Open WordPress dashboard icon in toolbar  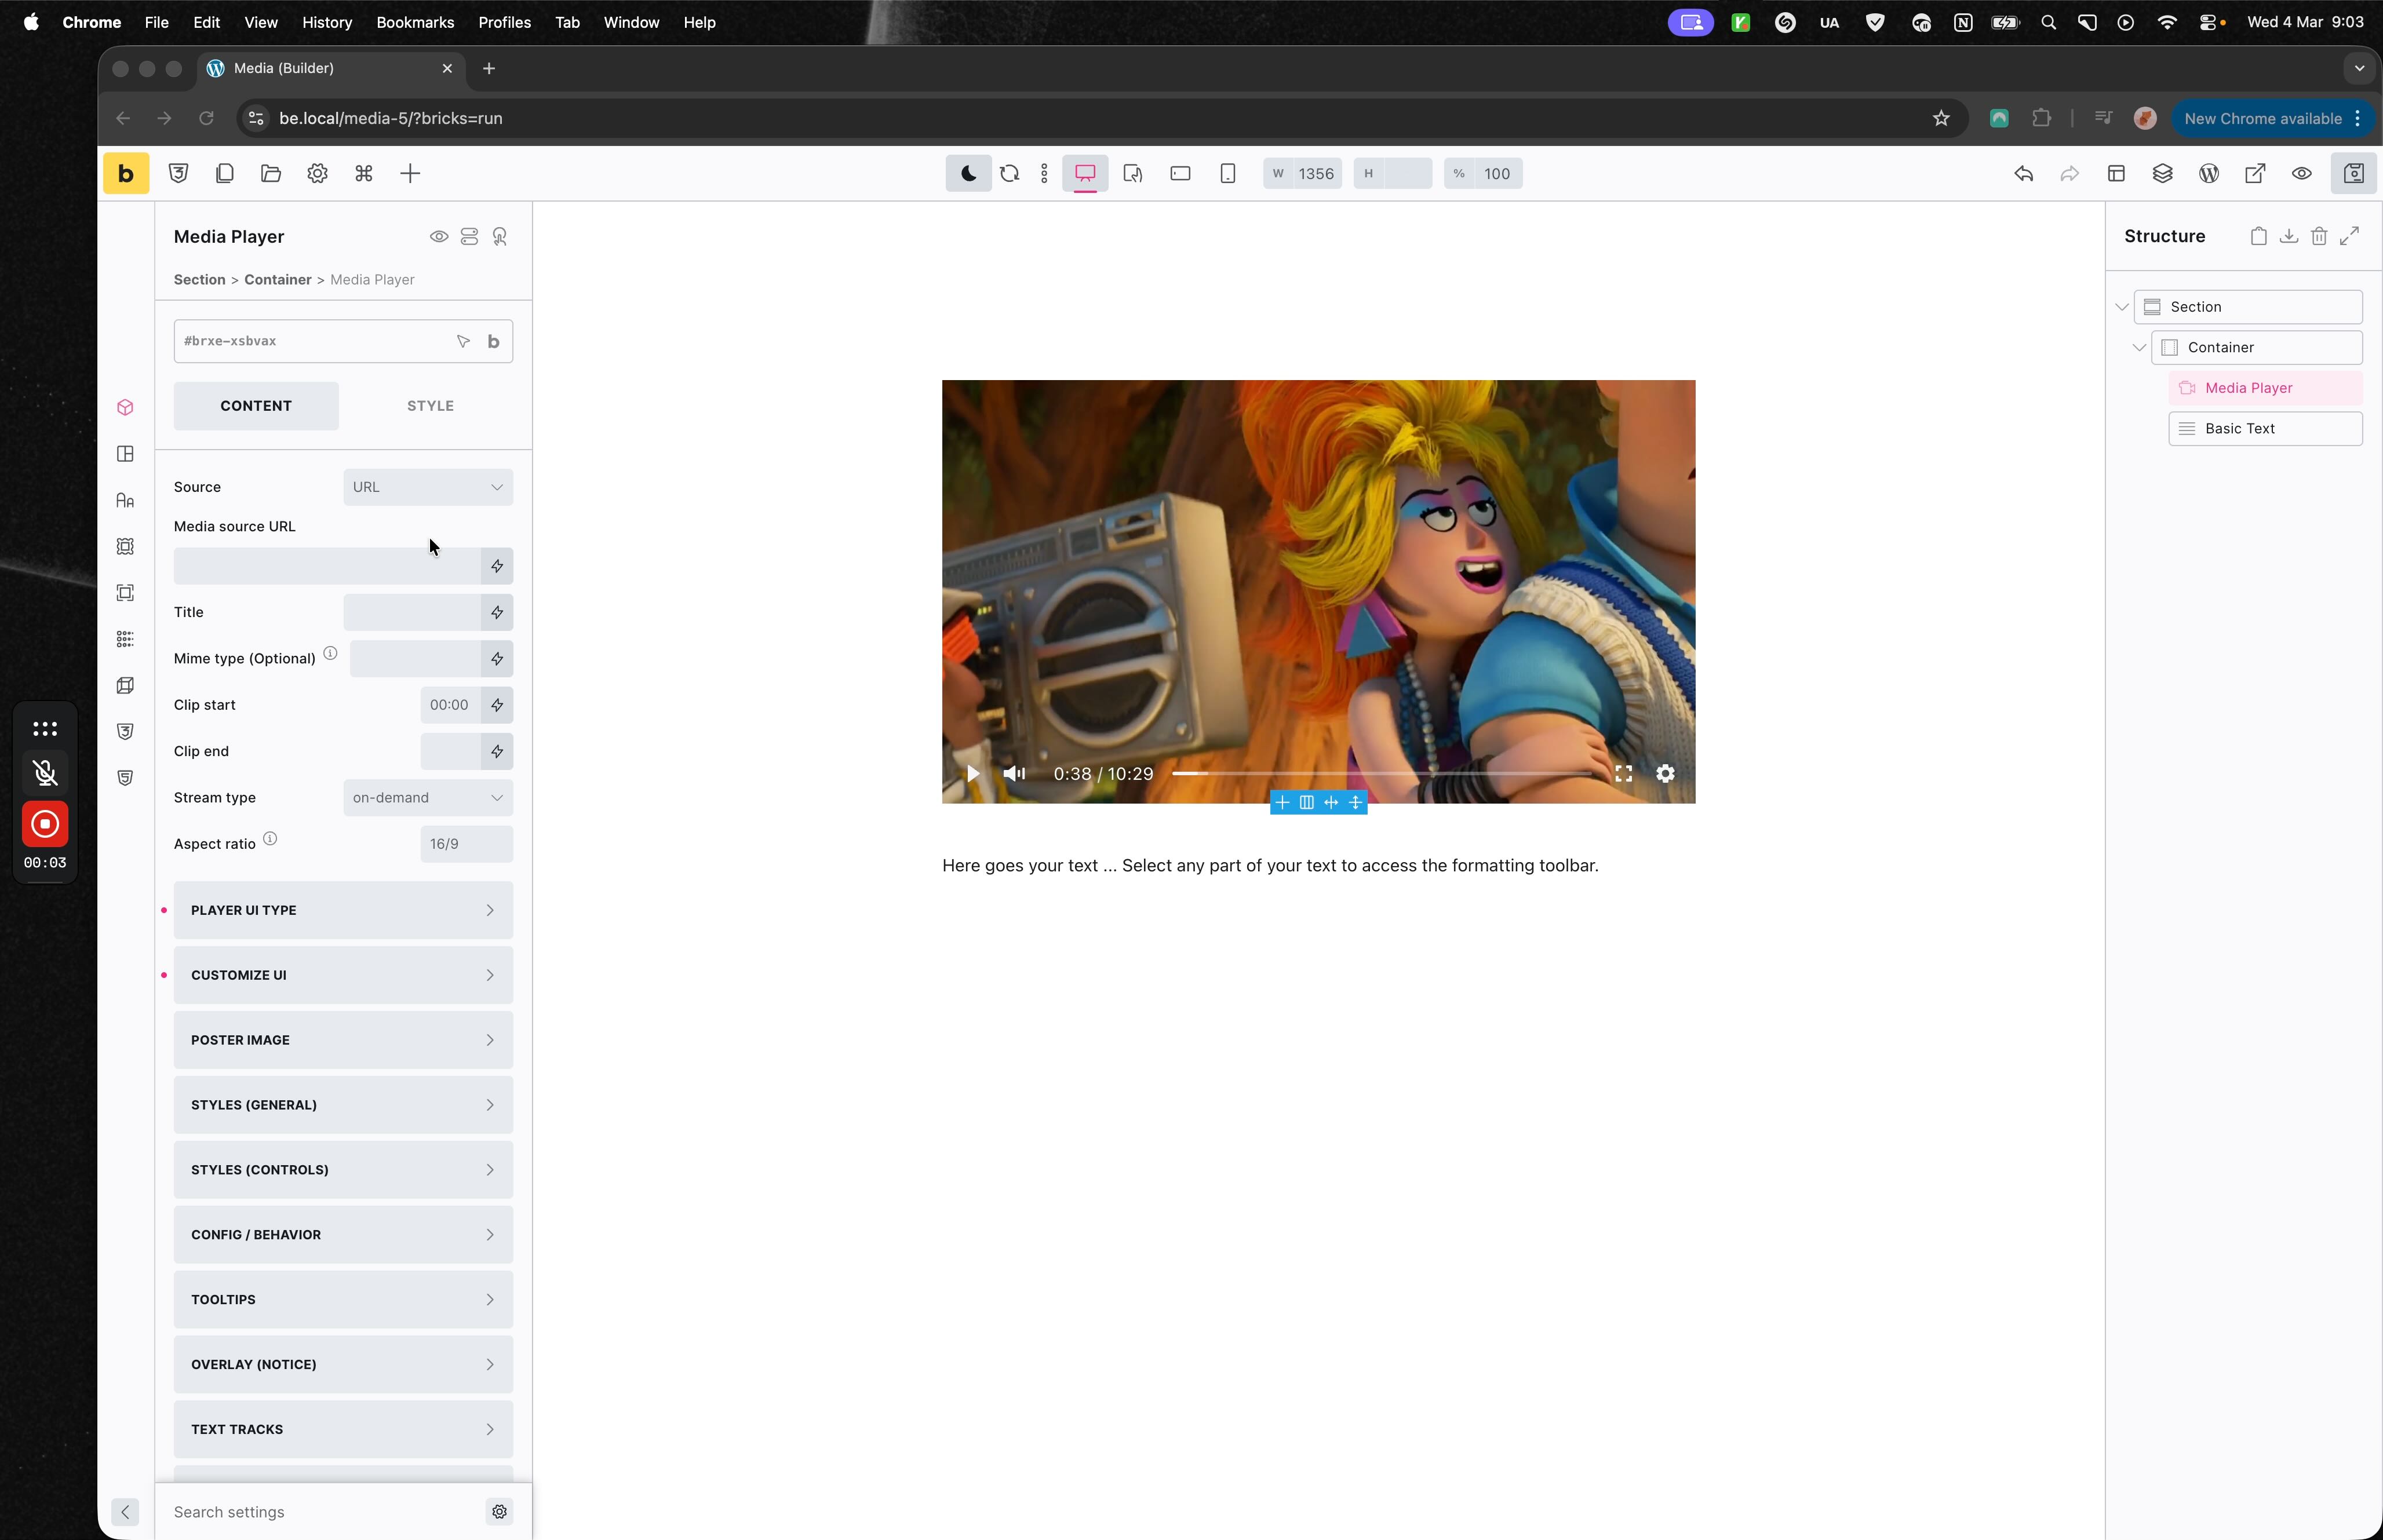point(2209,174)
